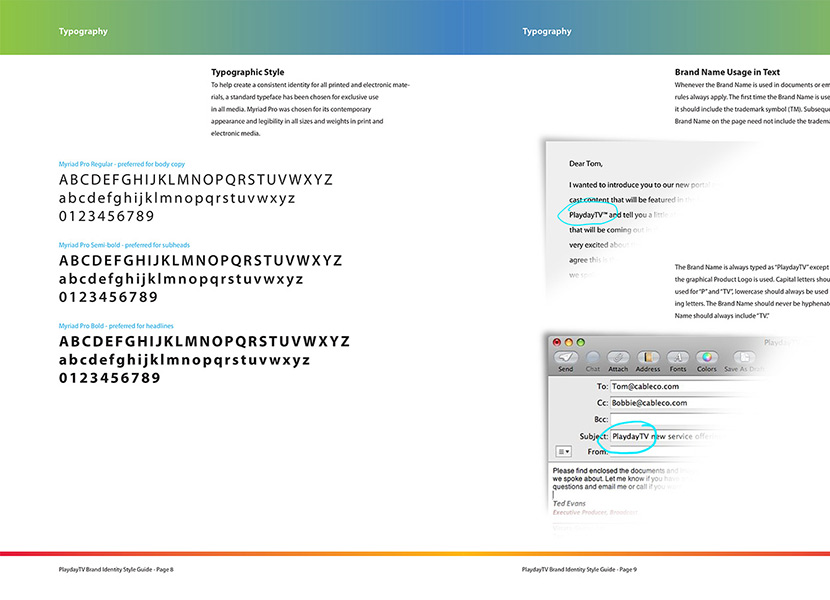Viewport: 830px width, 600px height.
Task: Close the mail window with the red button
Action: click(x=557, y=342)
